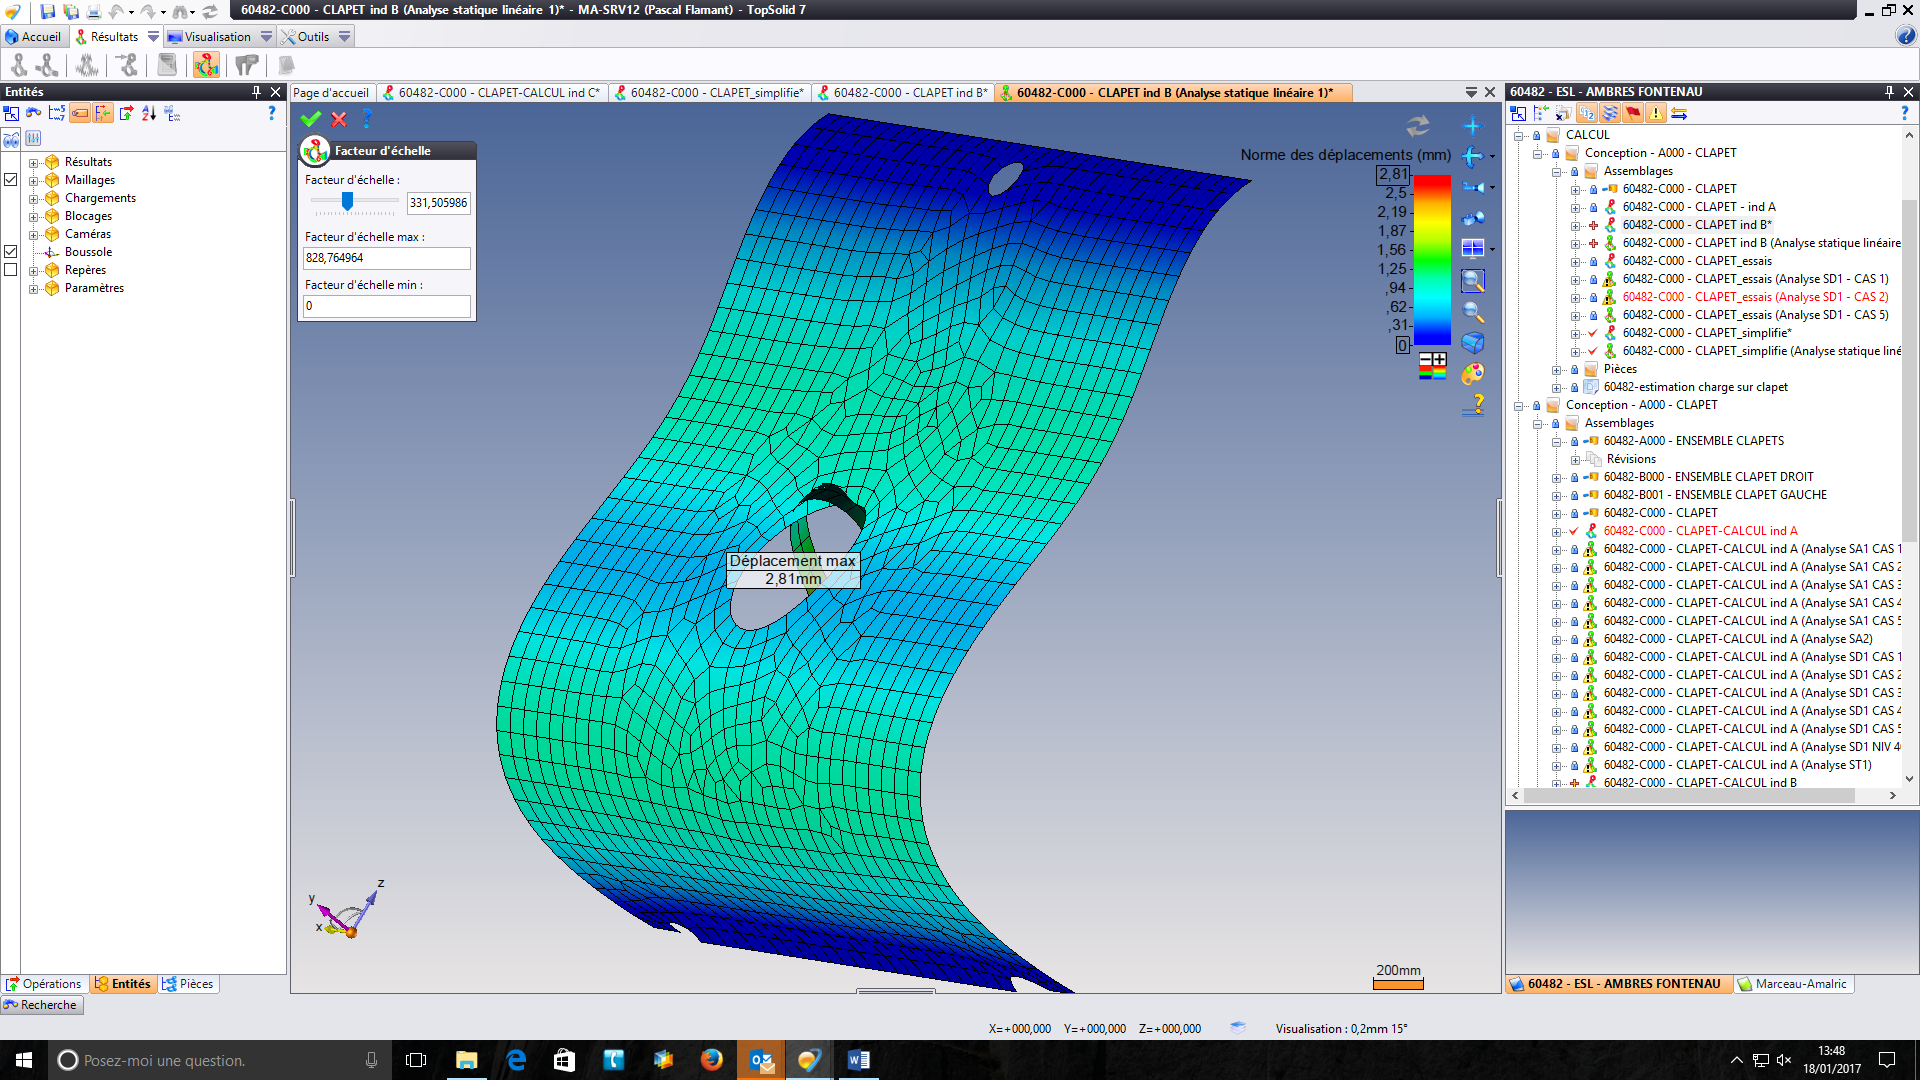Click the 3D box view mode icon
The width and height of the screenshot is (1920, 1080).
point(1473,343)
